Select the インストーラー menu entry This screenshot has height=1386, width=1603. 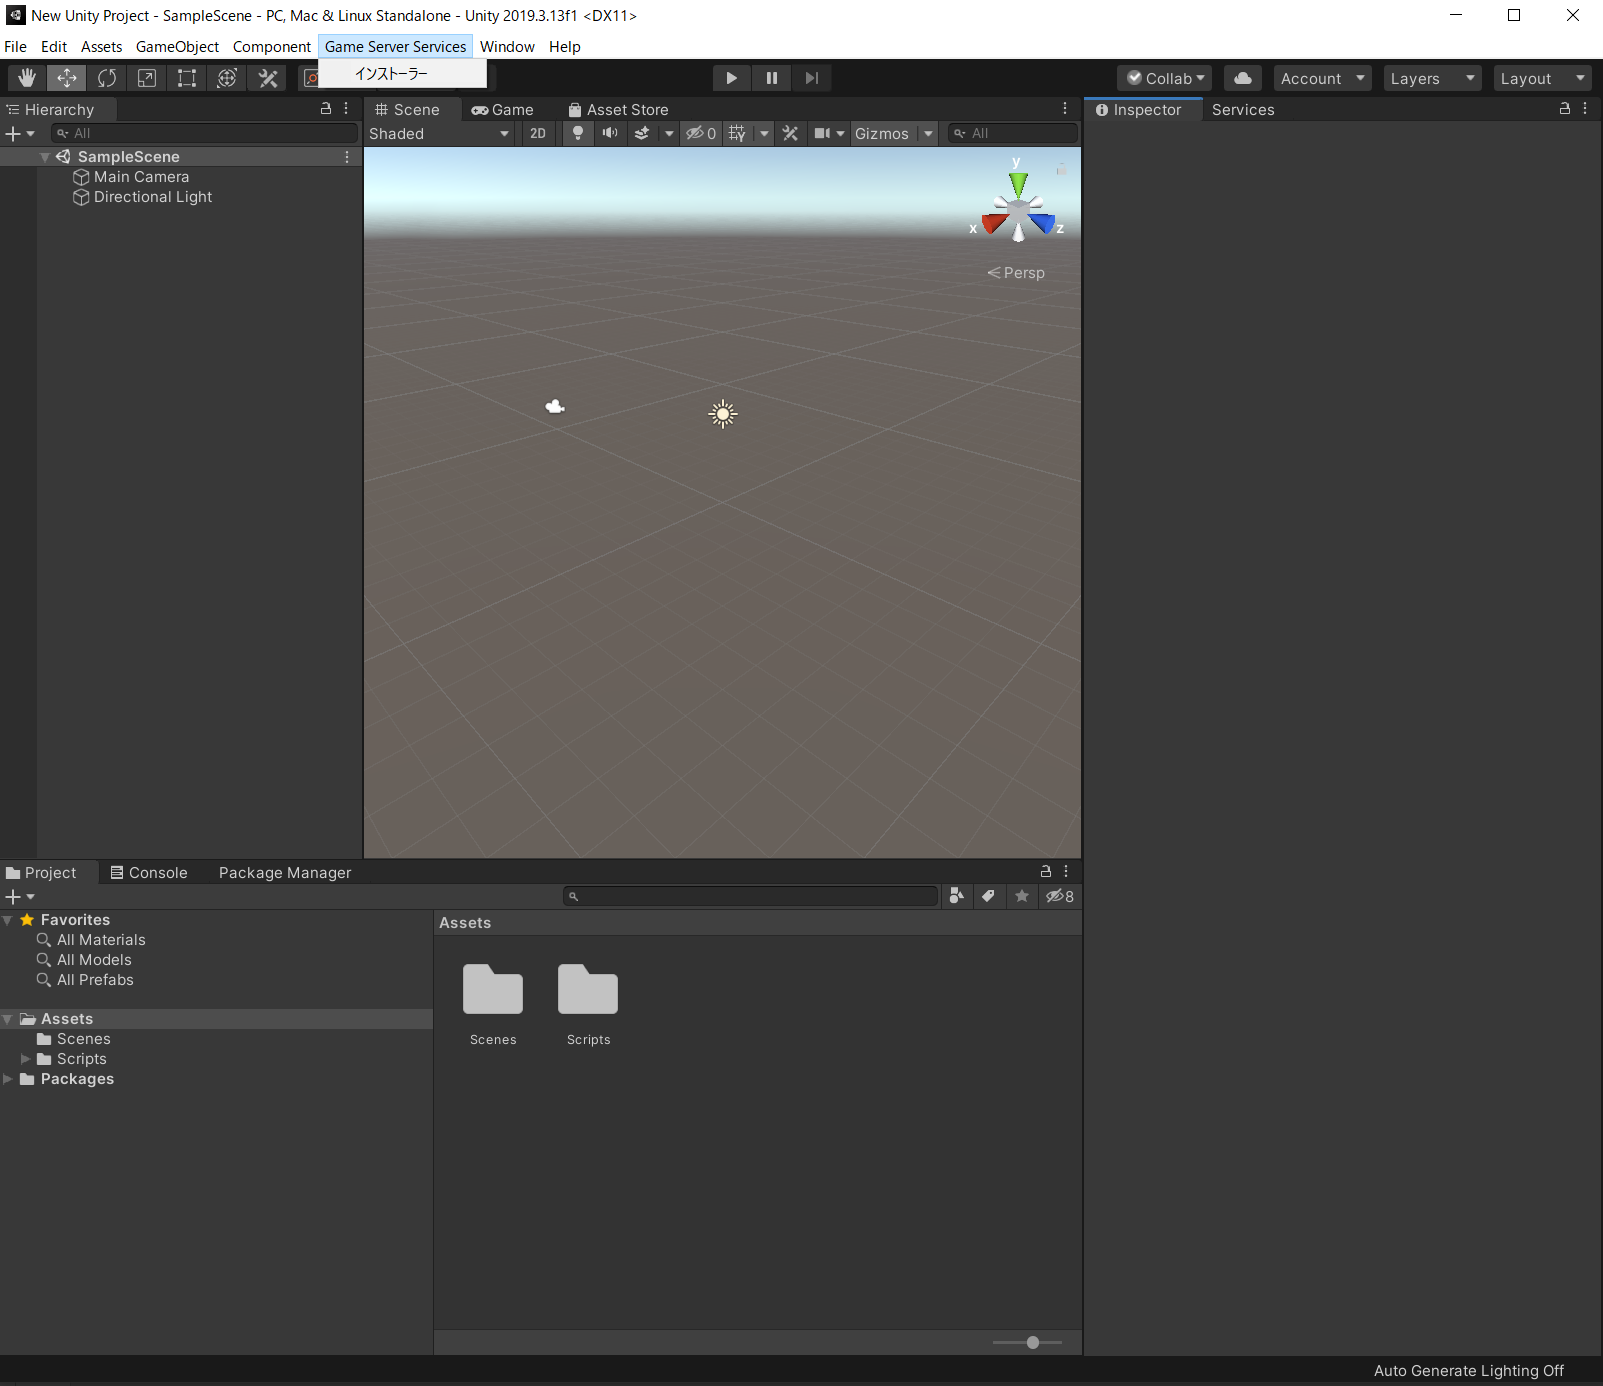pos(402,73)
